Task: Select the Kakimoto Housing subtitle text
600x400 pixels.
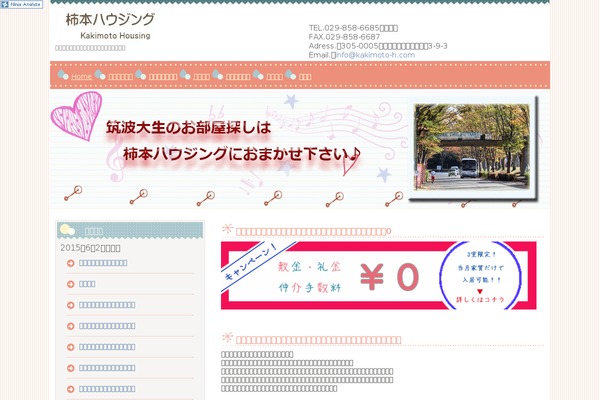Action: (115, 36)
